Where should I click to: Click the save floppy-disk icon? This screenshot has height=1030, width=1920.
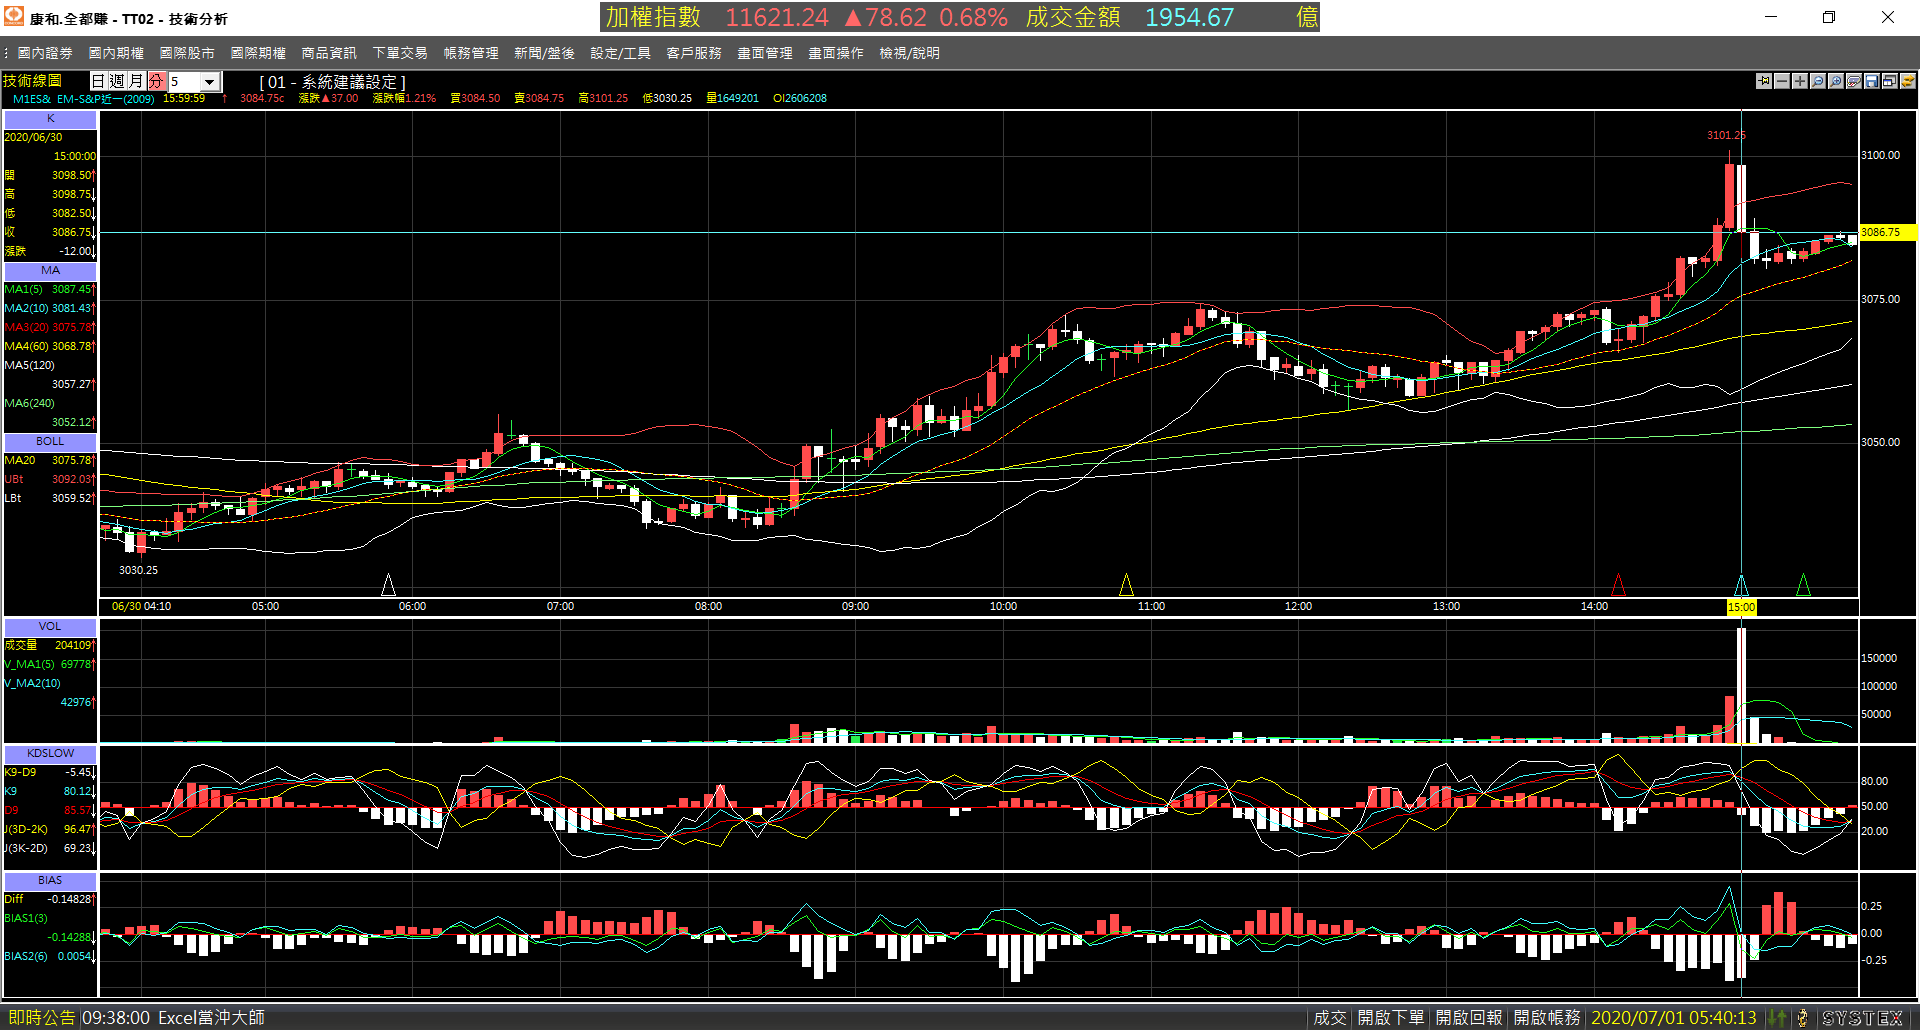pyautogui.click(x=1872, y=81)
